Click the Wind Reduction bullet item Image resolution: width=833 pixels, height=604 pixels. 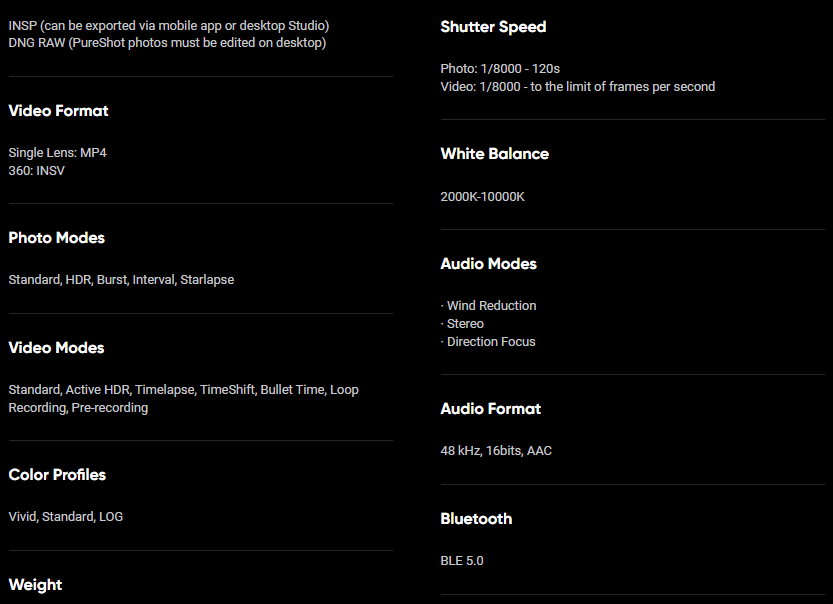[489, 305]
